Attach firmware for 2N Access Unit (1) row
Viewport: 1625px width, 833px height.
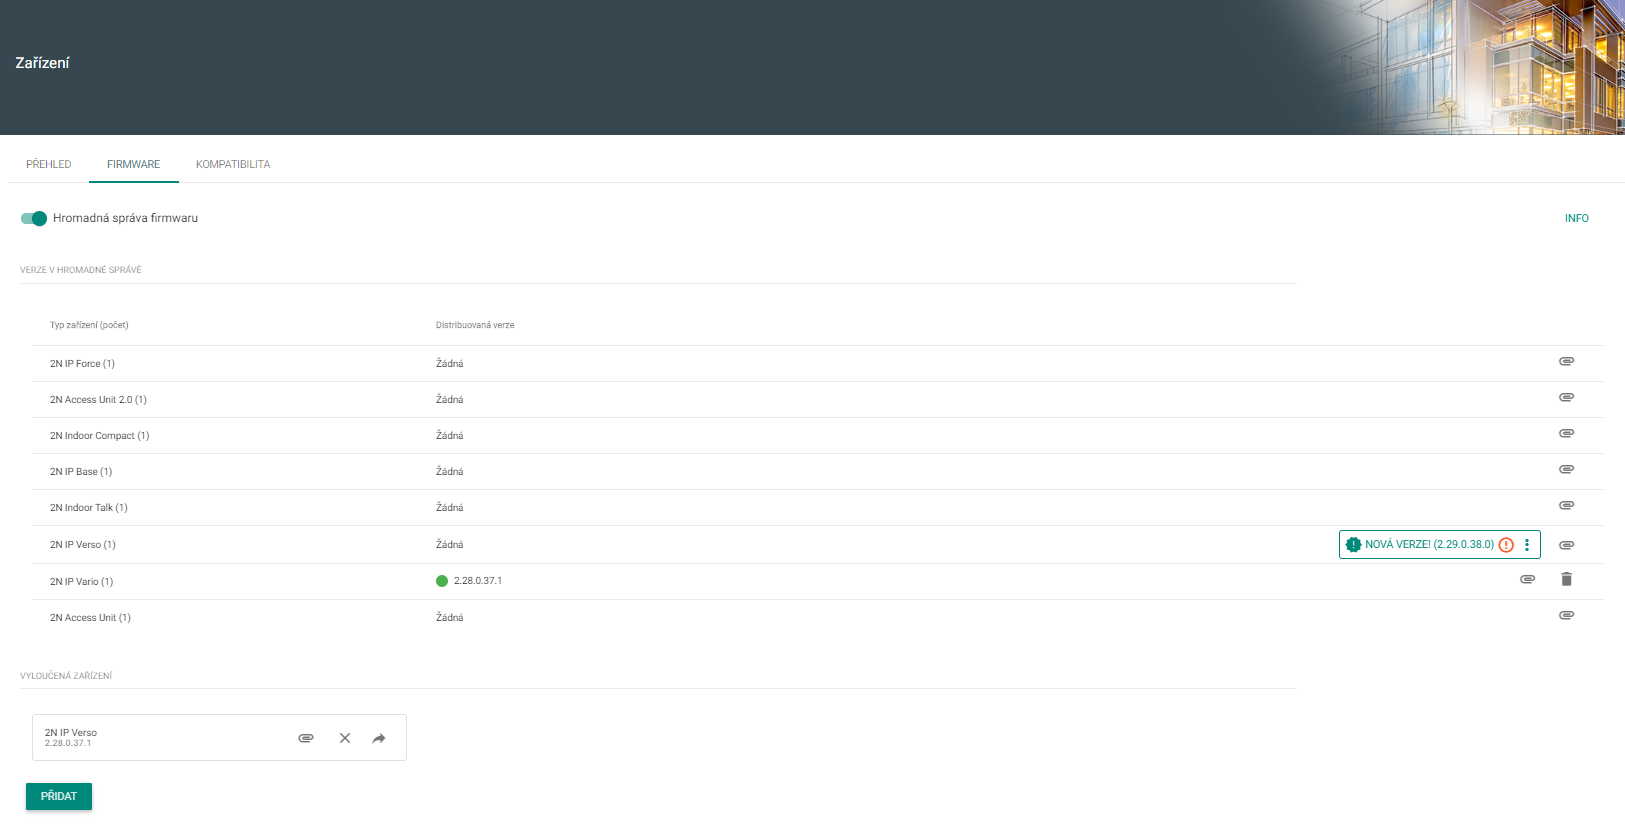pyautogui.click(x=1566, y=615)
